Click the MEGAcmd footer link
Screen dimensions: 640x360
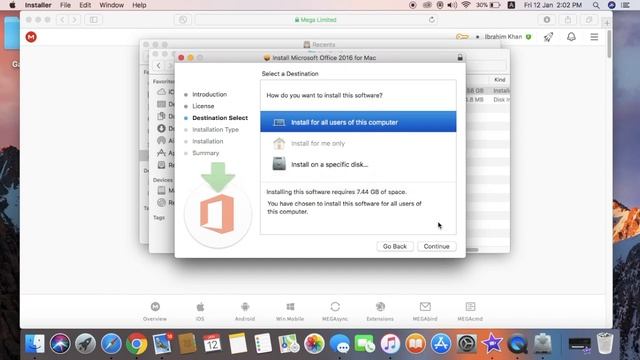click(x=470, y=311)
